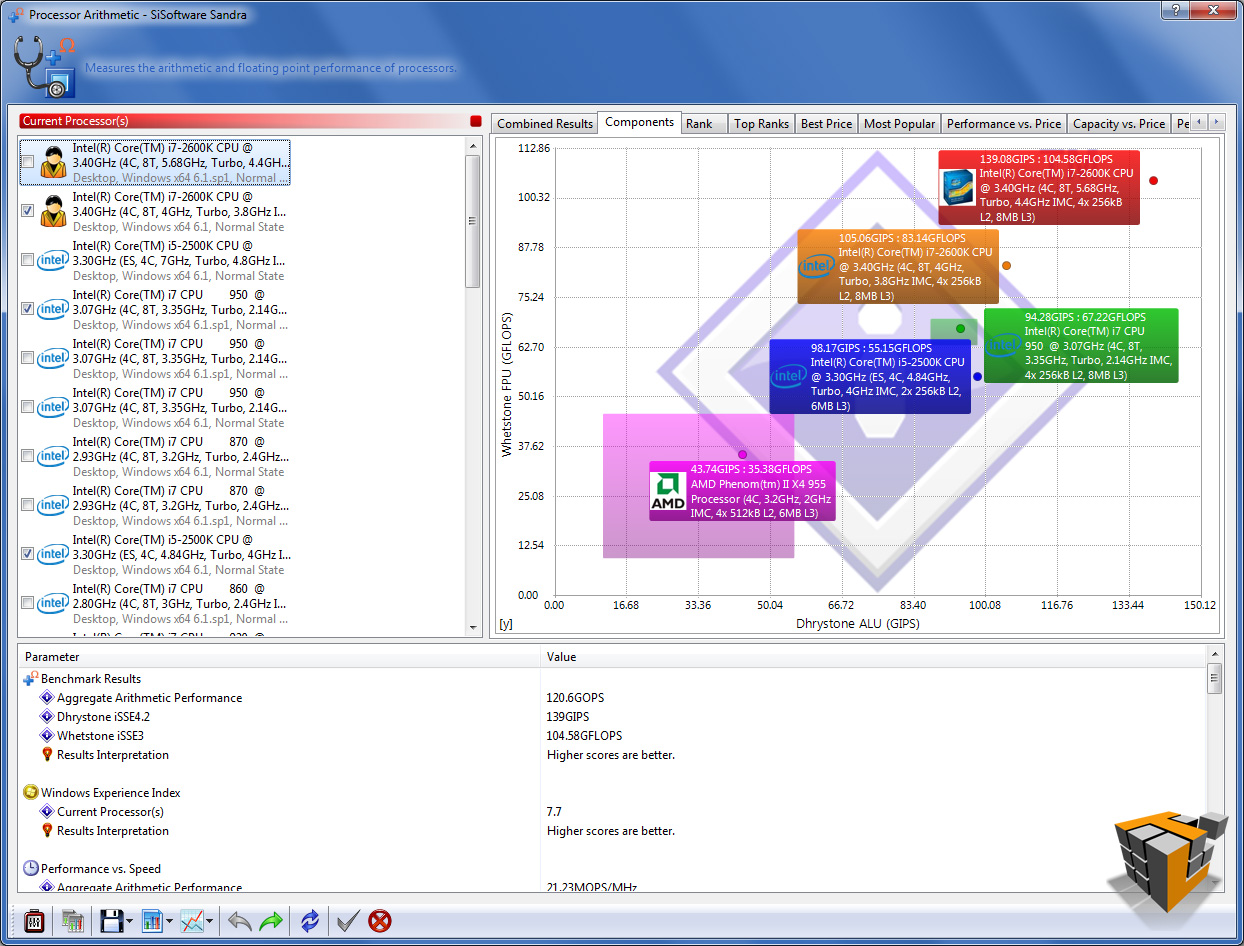
Task: Check the i7-2600K 5.68GHz processor checkbox
Action: (27, 162)
